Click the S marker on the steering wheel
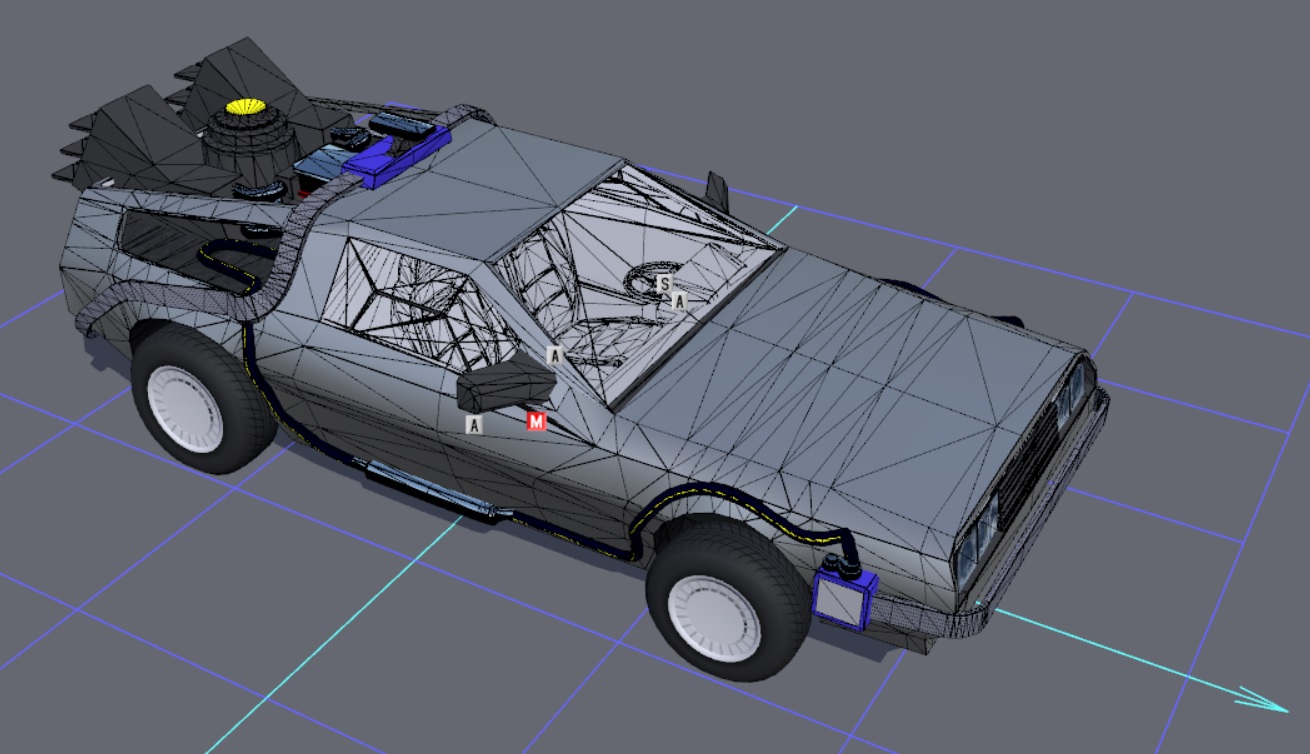Screen dimensions: 1310x754 point(664,284)
